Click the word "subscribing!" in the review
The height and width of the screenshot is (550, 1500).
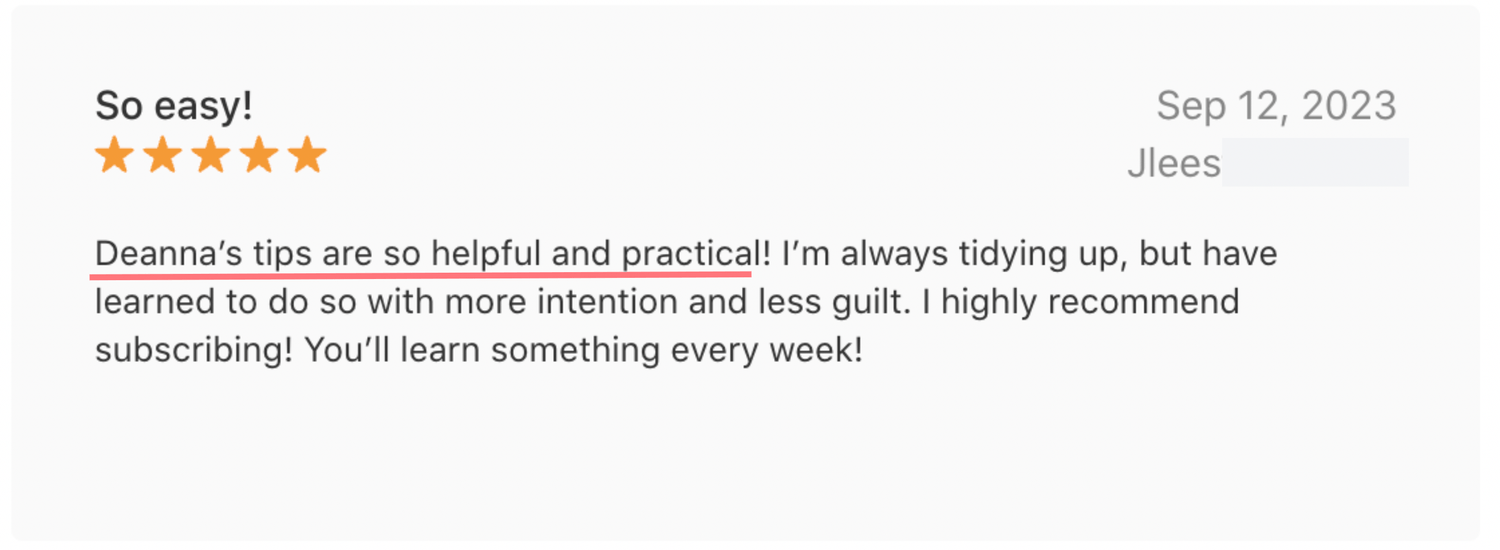(x=194, y=350)
